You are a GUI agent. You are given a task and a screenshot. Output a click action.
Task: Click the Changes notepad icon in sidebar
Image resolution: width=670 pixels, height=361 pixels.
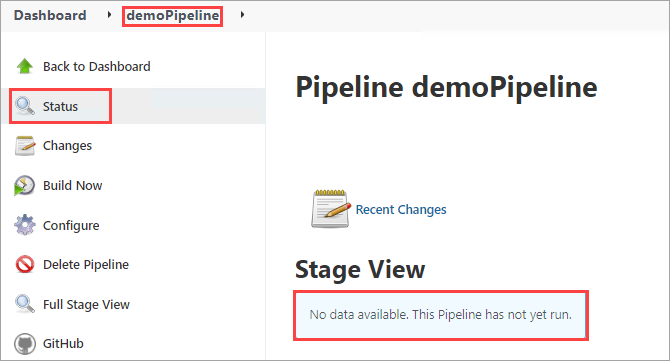pos(25,146)
